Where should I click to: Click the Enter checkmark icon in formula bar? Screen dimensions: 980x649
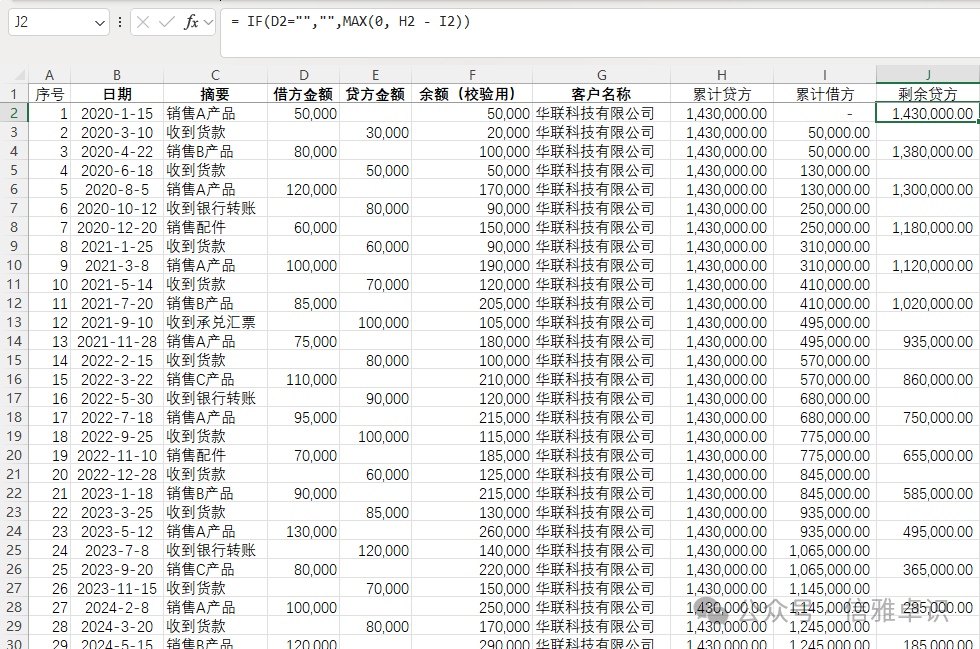(166, 23)
